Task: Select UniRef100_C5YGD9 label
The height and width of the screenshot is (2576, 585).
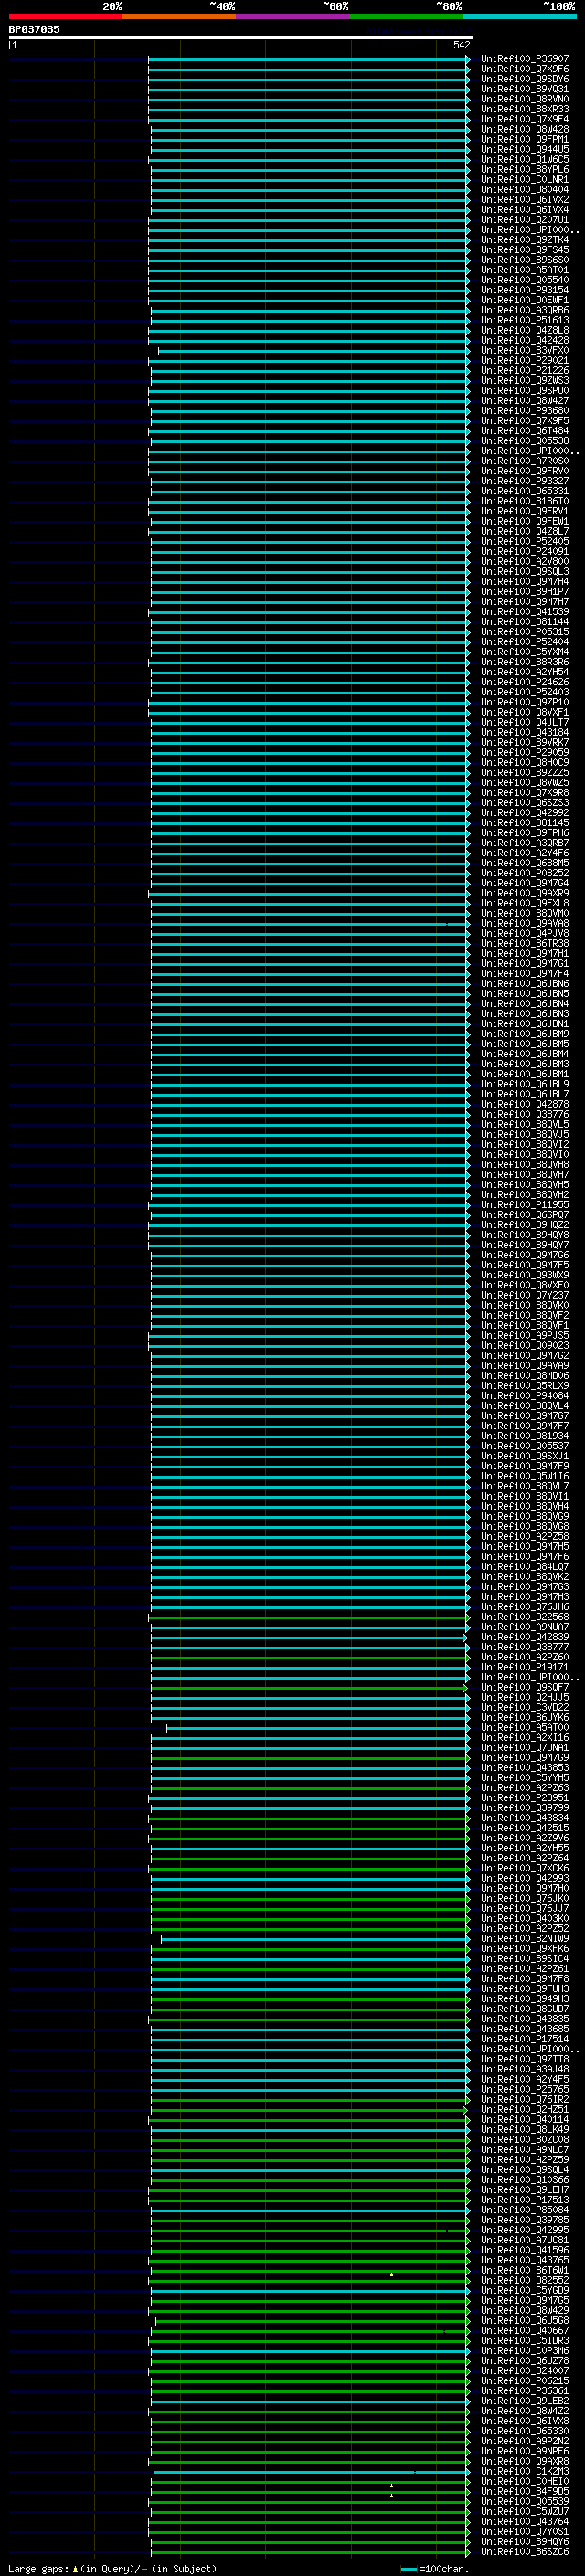Action: coord(524,2290)
